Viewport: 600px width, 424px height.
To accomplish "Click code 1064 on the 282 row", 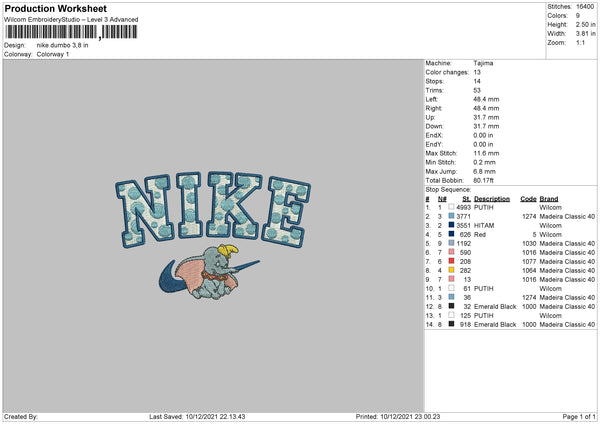I will [x=529, y=271].
